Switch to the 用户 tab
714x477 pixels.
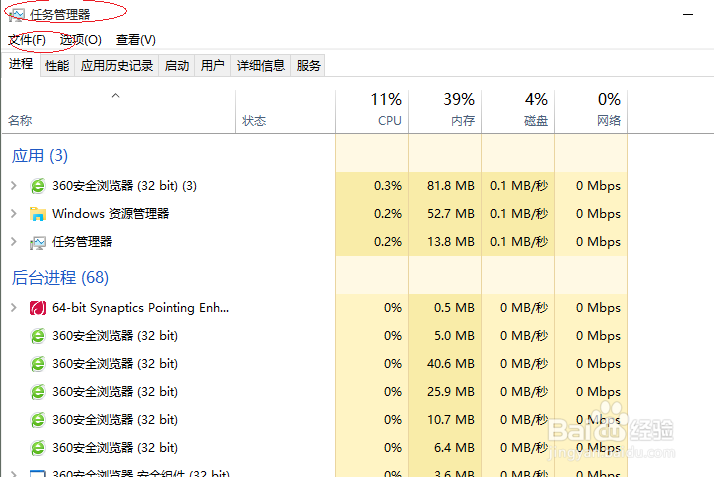coord(213,66)
